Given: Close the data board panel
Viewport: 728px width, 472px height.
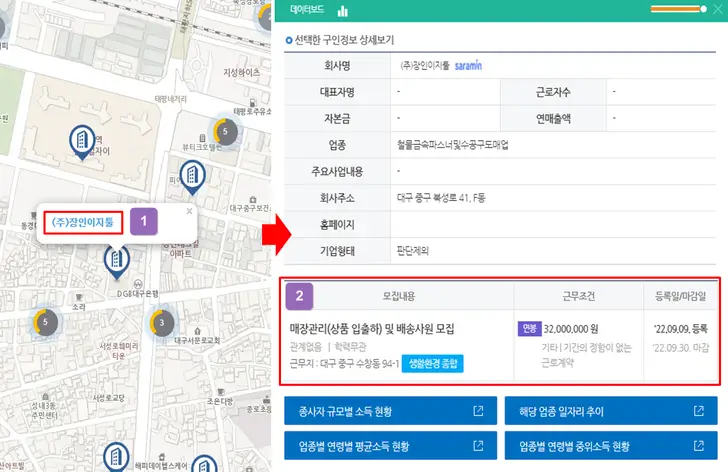Looking at the screenshot, I should pyautogui.click(x=718, y=9).
